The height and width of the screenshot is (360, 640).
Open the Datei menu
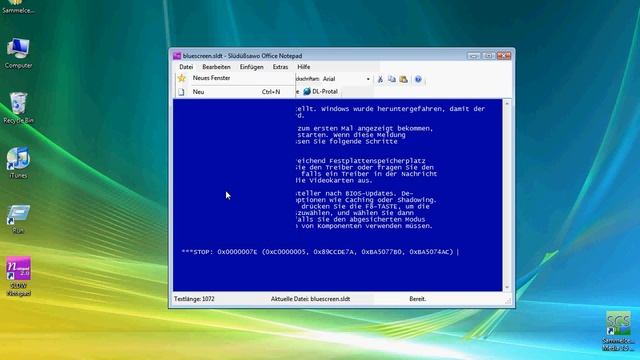[186, 67]
